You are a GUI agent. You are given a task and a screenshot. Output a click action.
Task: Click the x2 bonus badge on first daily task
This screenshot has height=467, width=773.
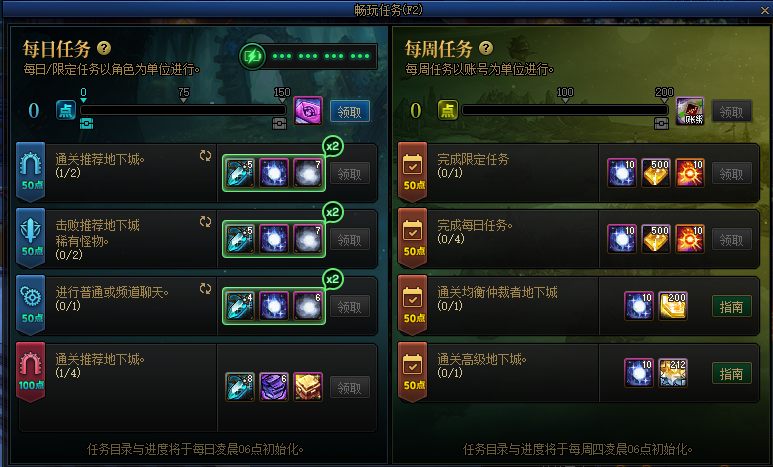coord(333,146)
